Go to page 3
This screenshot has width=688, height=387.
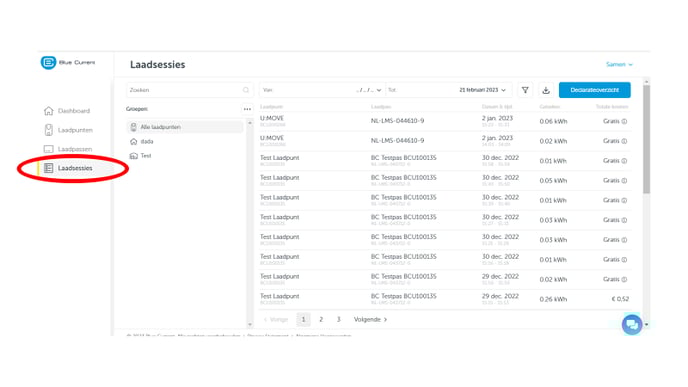pos(339,319)
